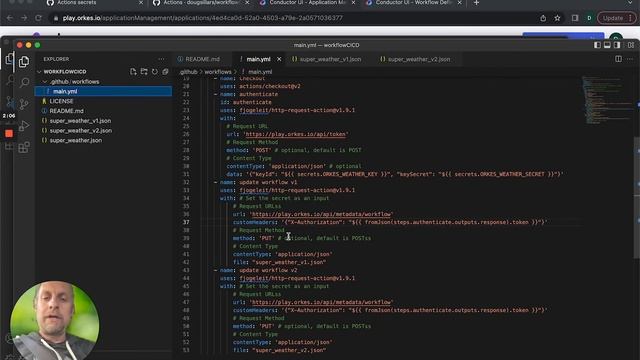Viewport: 640px width, 360px height.
Task: Go forward in Chrome browser
Action: (24, 18)
